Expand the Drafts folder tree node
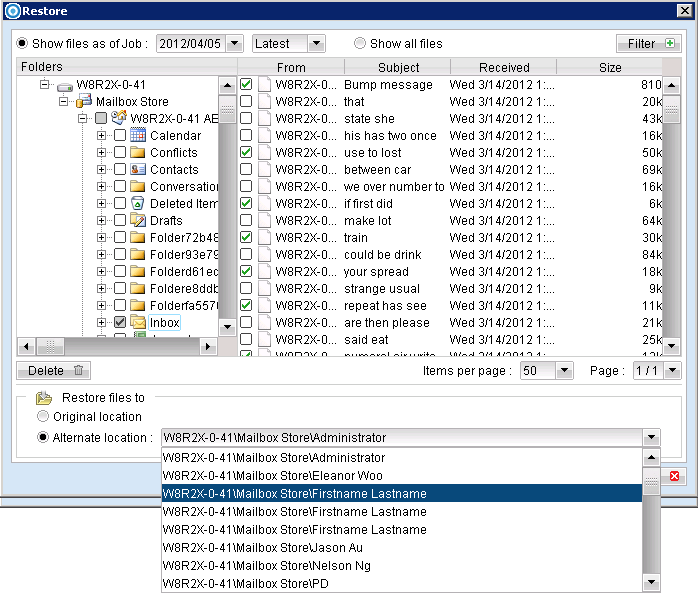The height and width of the screenshot is (594, 698). pos(102,221)
